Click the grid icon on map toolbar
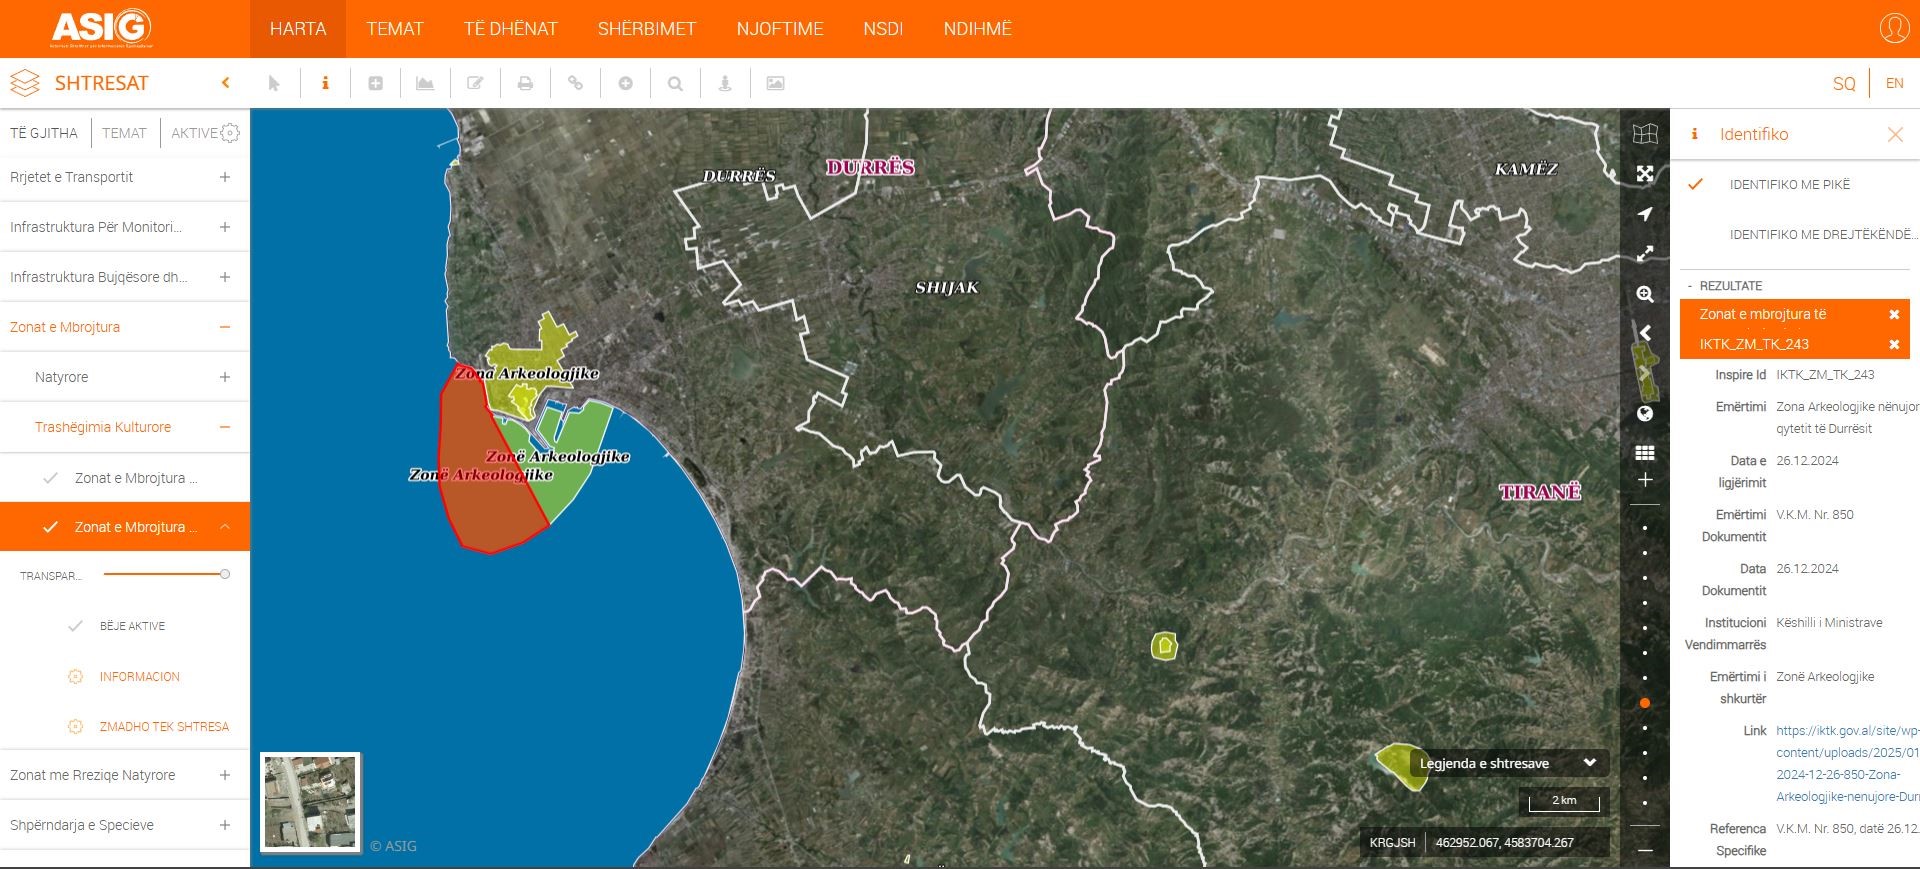This screenshot has width=1920, height=869. coord(1645,453)
